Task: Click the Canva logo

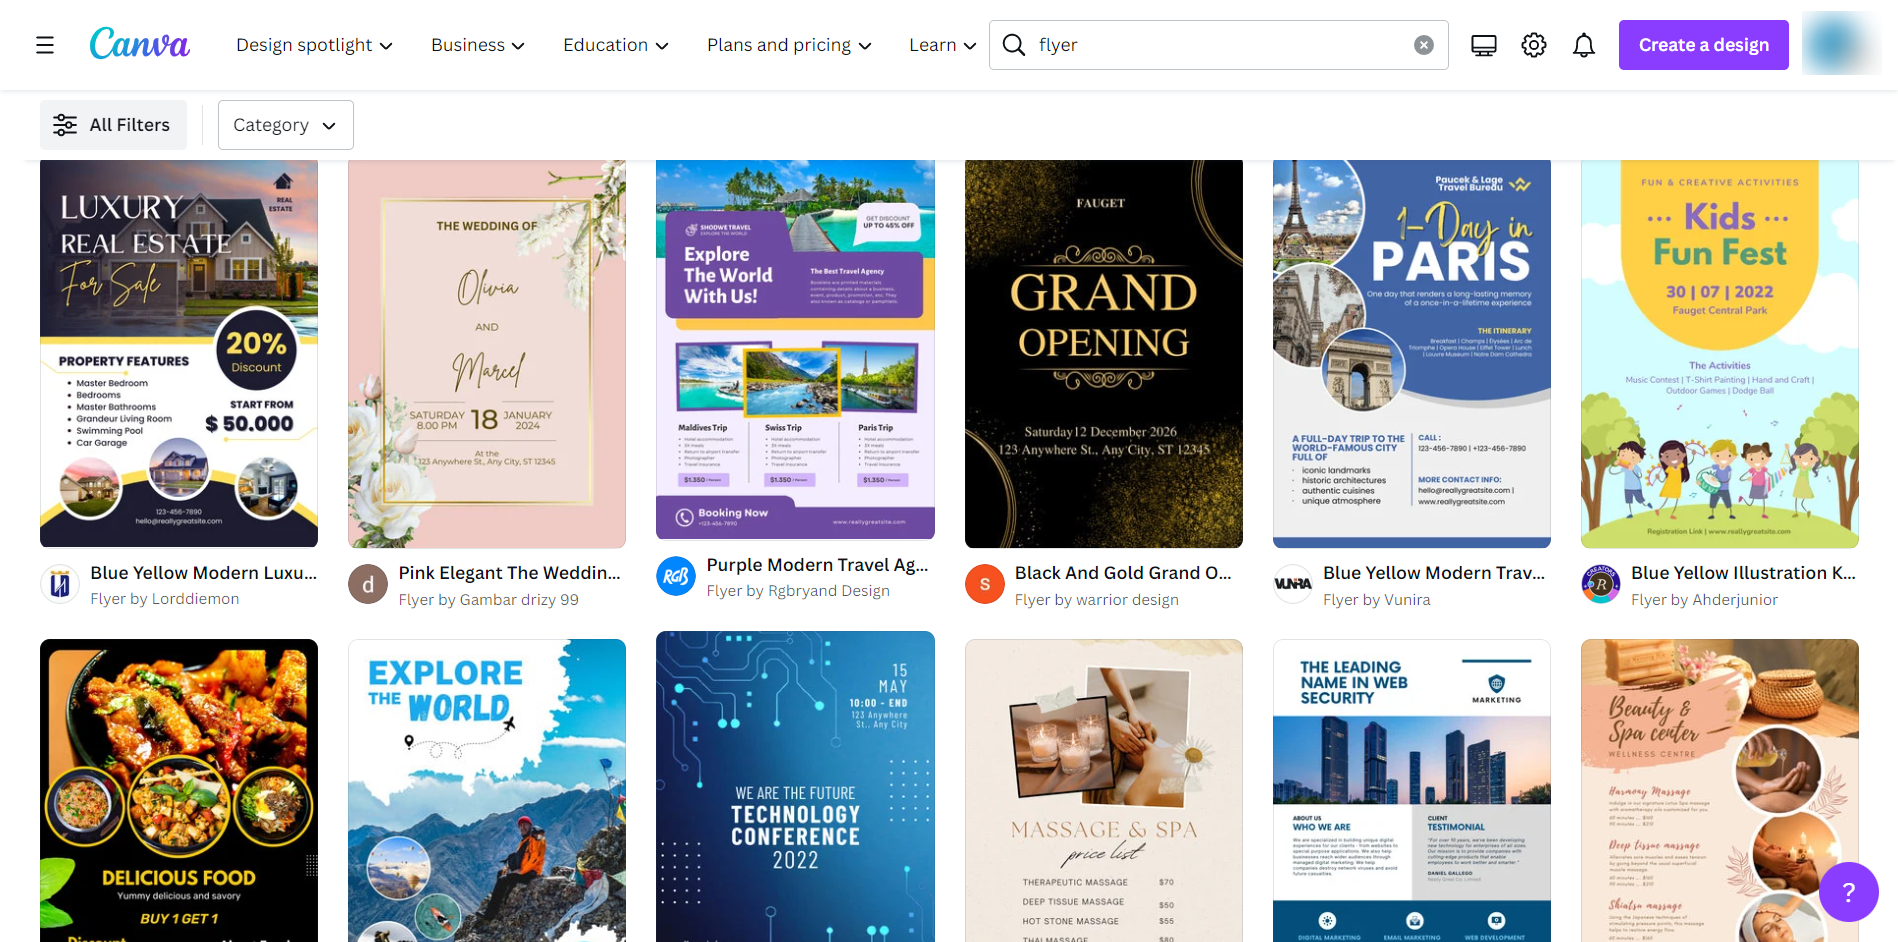Action: pos(139,44)
